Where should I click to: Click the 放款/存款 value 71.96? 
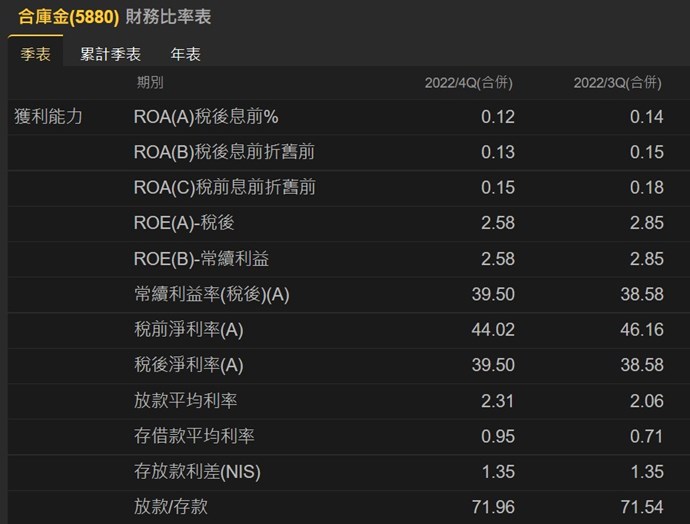(x=497, y=507)
